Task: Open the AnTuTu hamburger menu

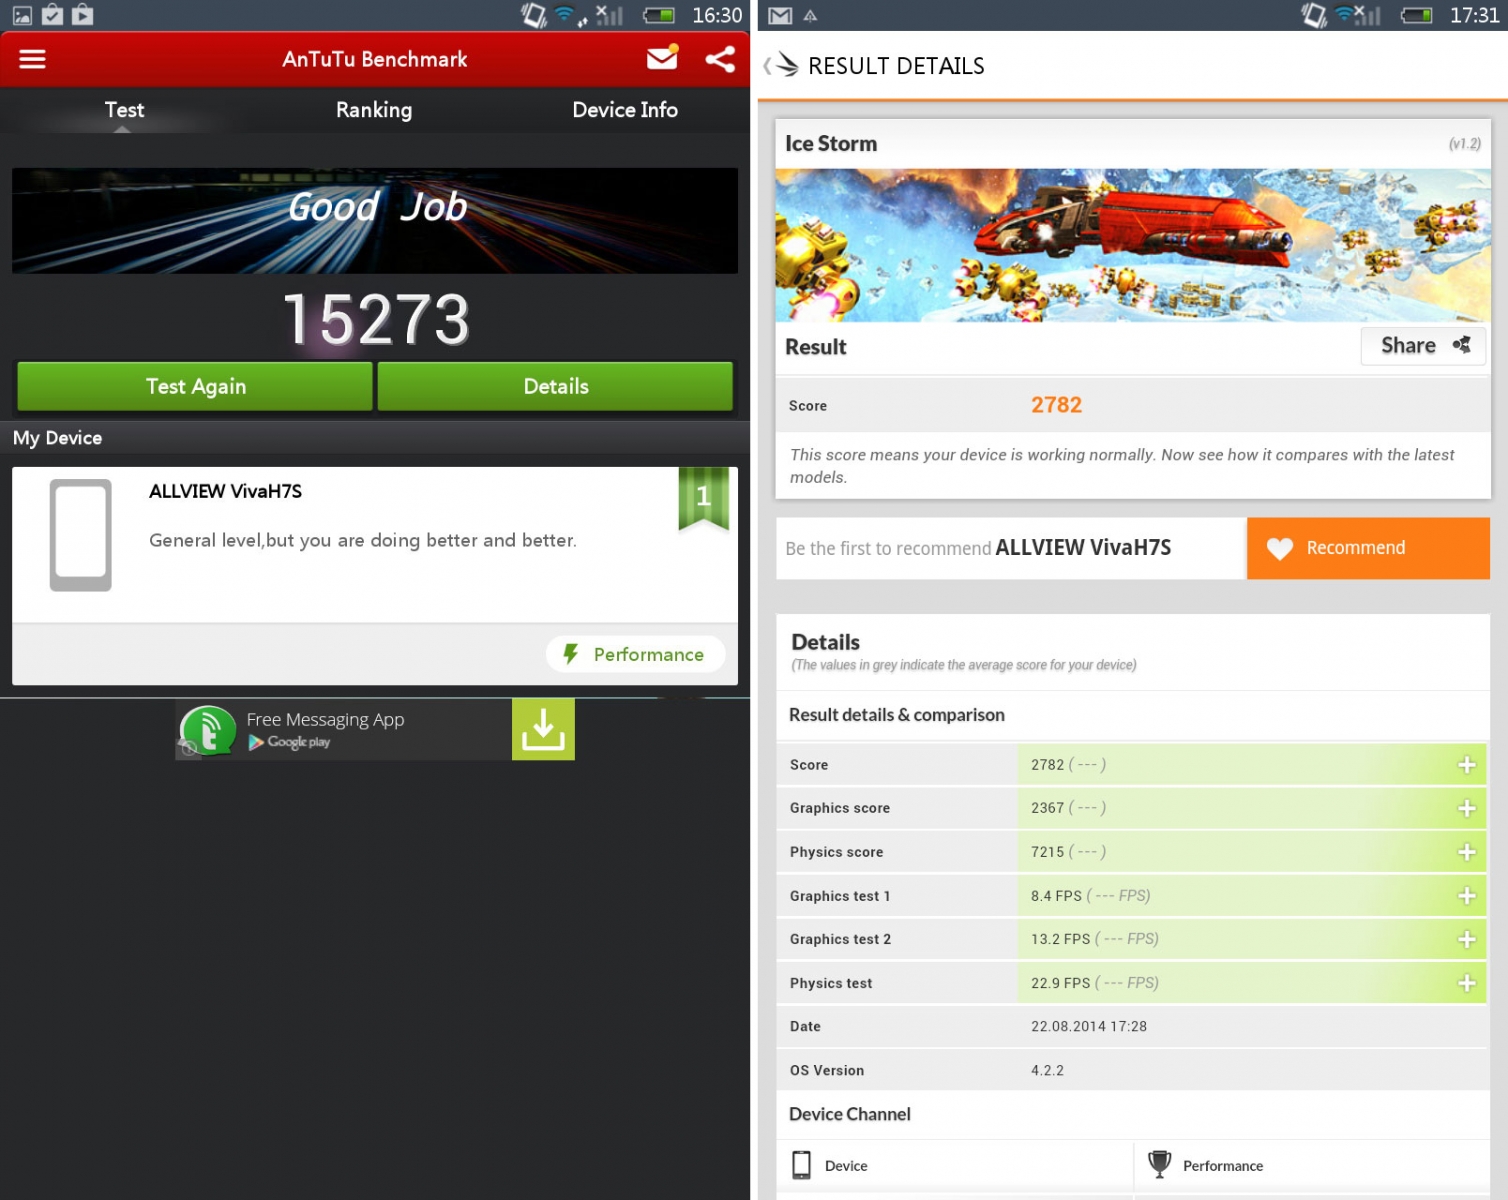Action: pyautogui.click(x=33, y=59)
